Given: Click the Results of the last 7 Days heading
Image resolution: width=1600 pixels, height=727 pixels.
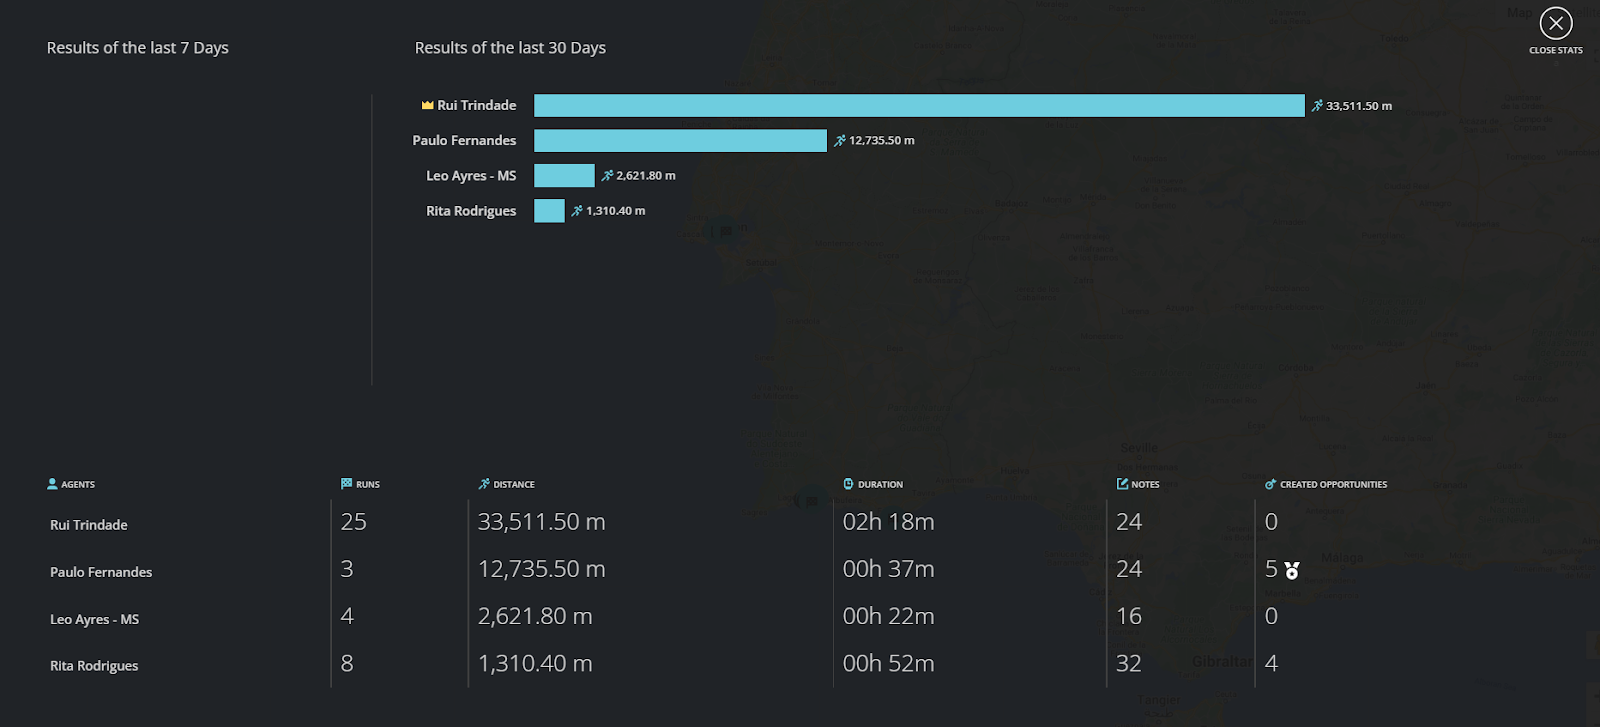Looking at the screenshot, I should point(138,48).
